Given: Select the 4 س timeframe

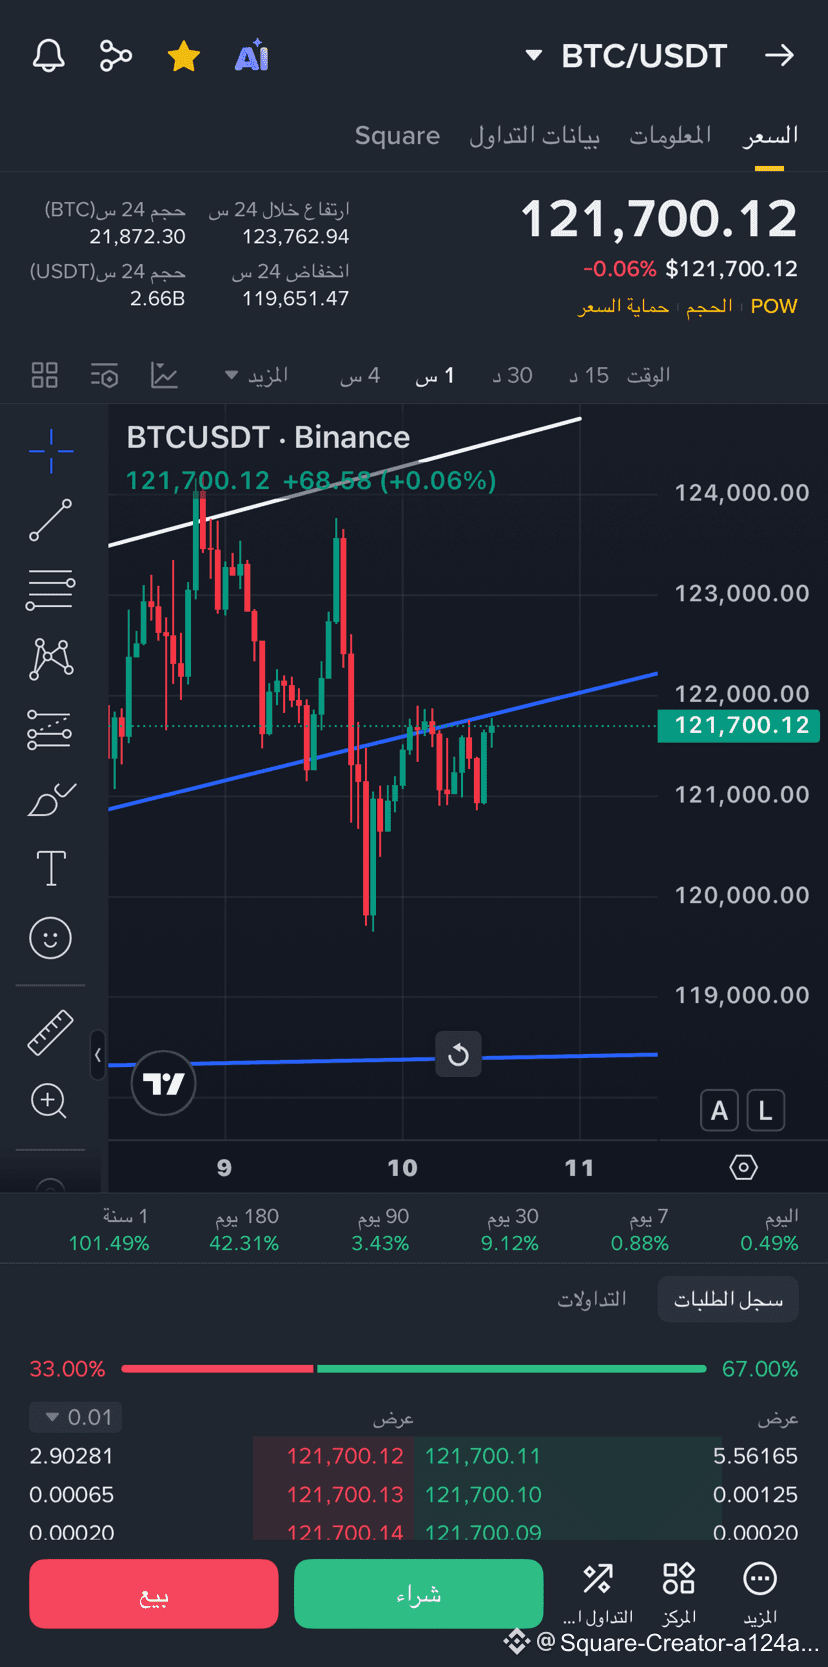Looking at the screenshot, I should 360,376.
